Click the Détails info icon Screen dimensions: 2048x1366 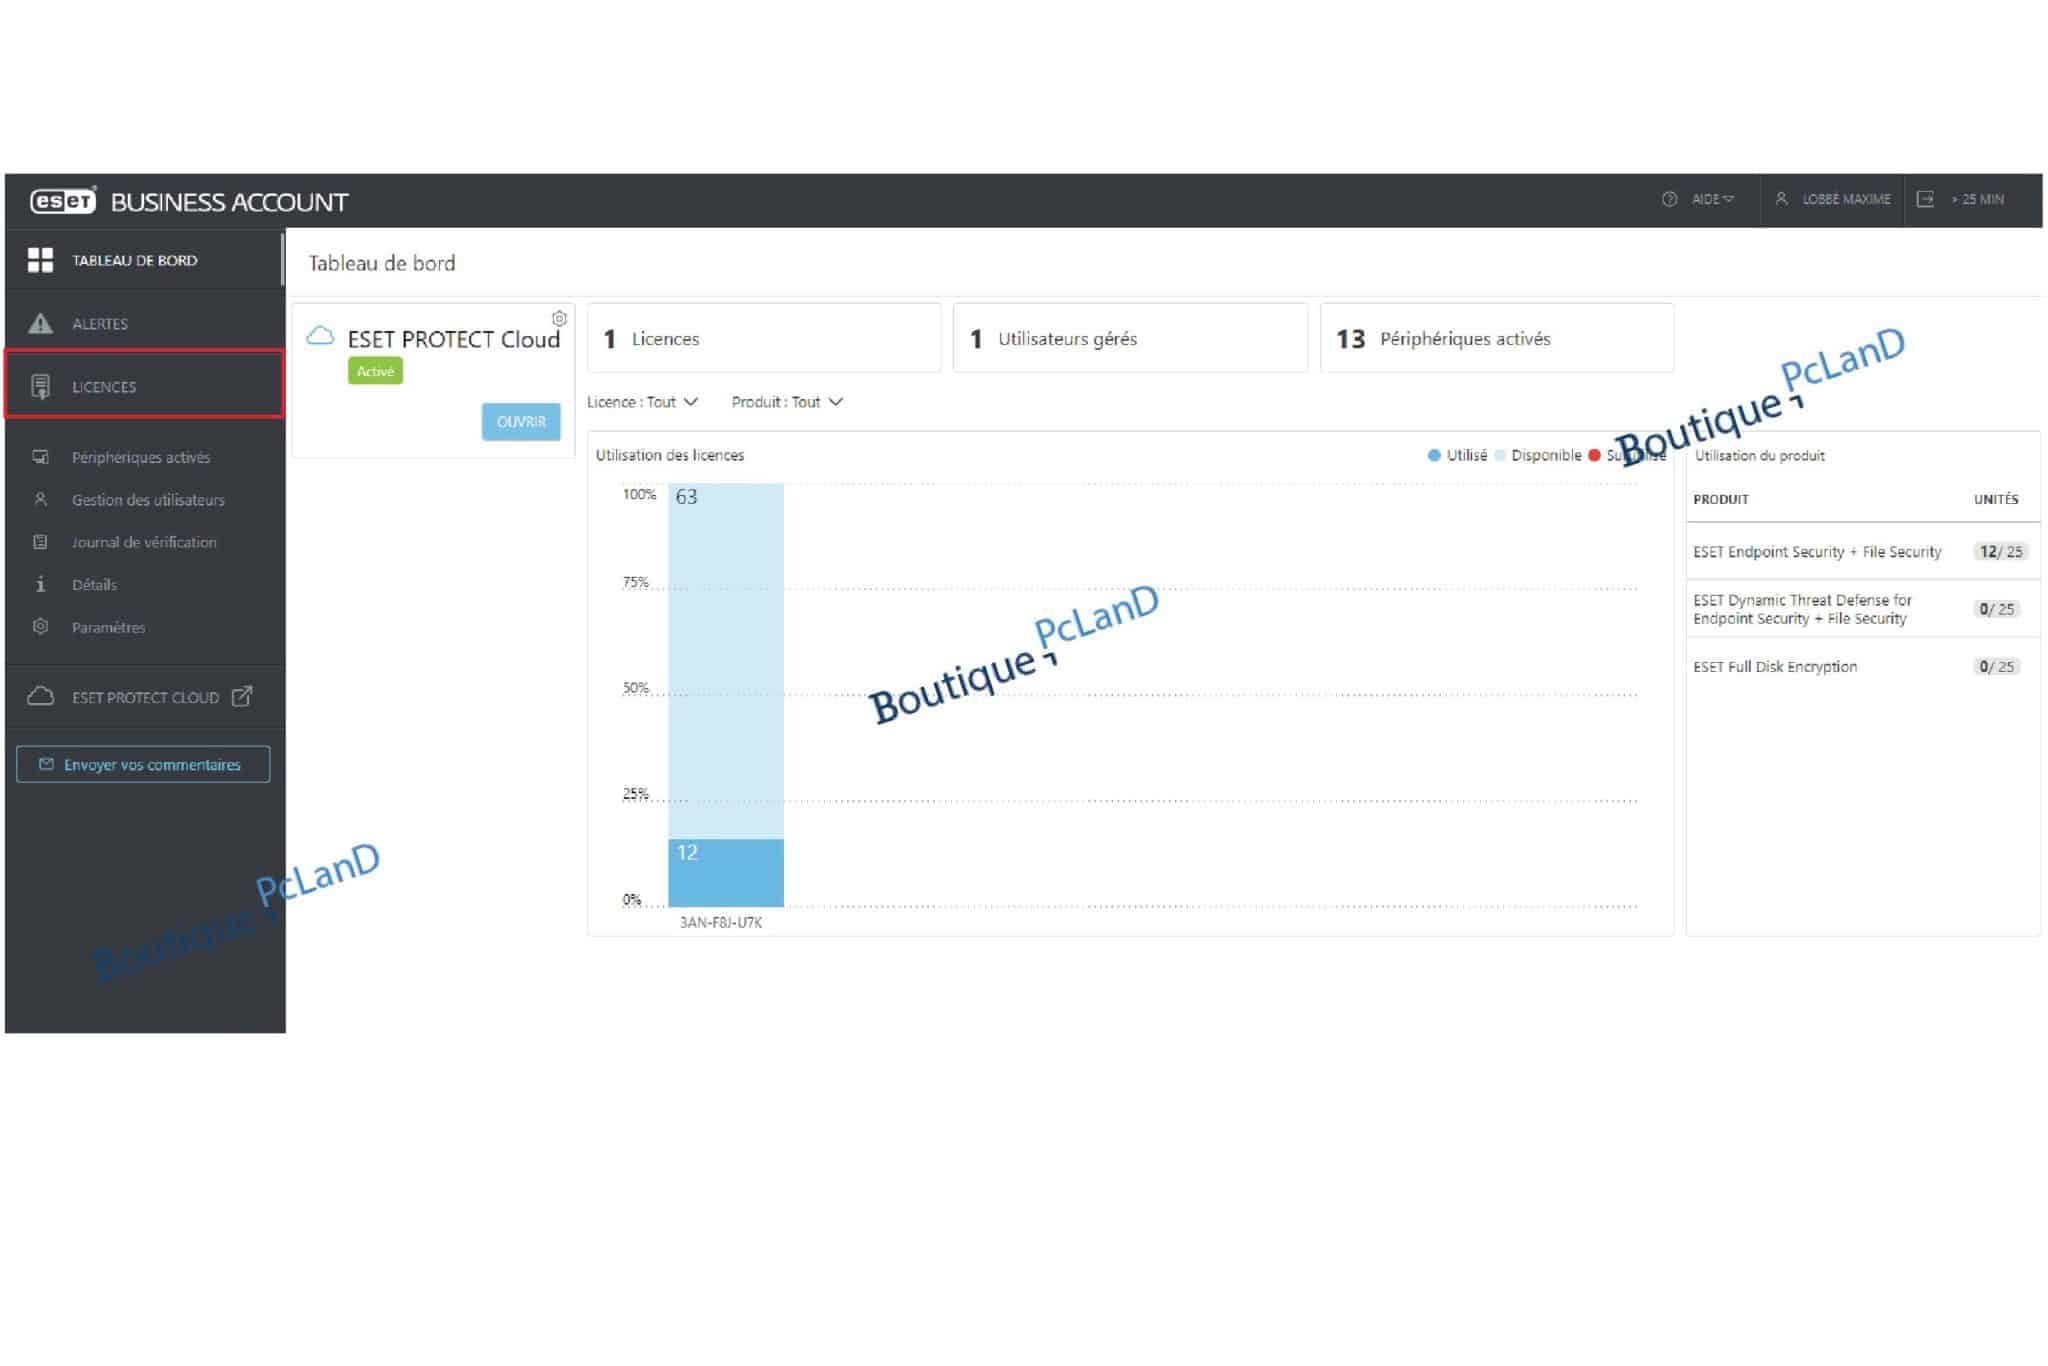[x=40, y=584]
